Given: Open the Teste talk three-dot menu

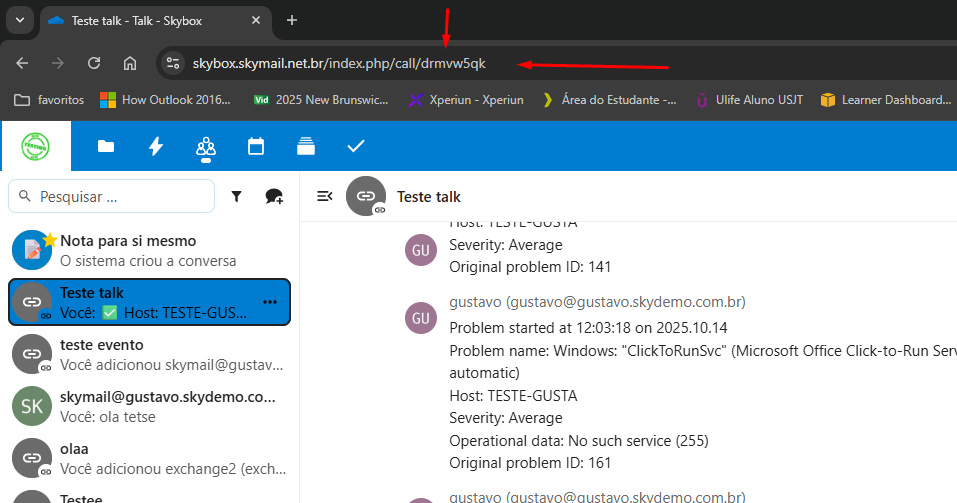Looking at the screenshot, I should coord(270,302).
